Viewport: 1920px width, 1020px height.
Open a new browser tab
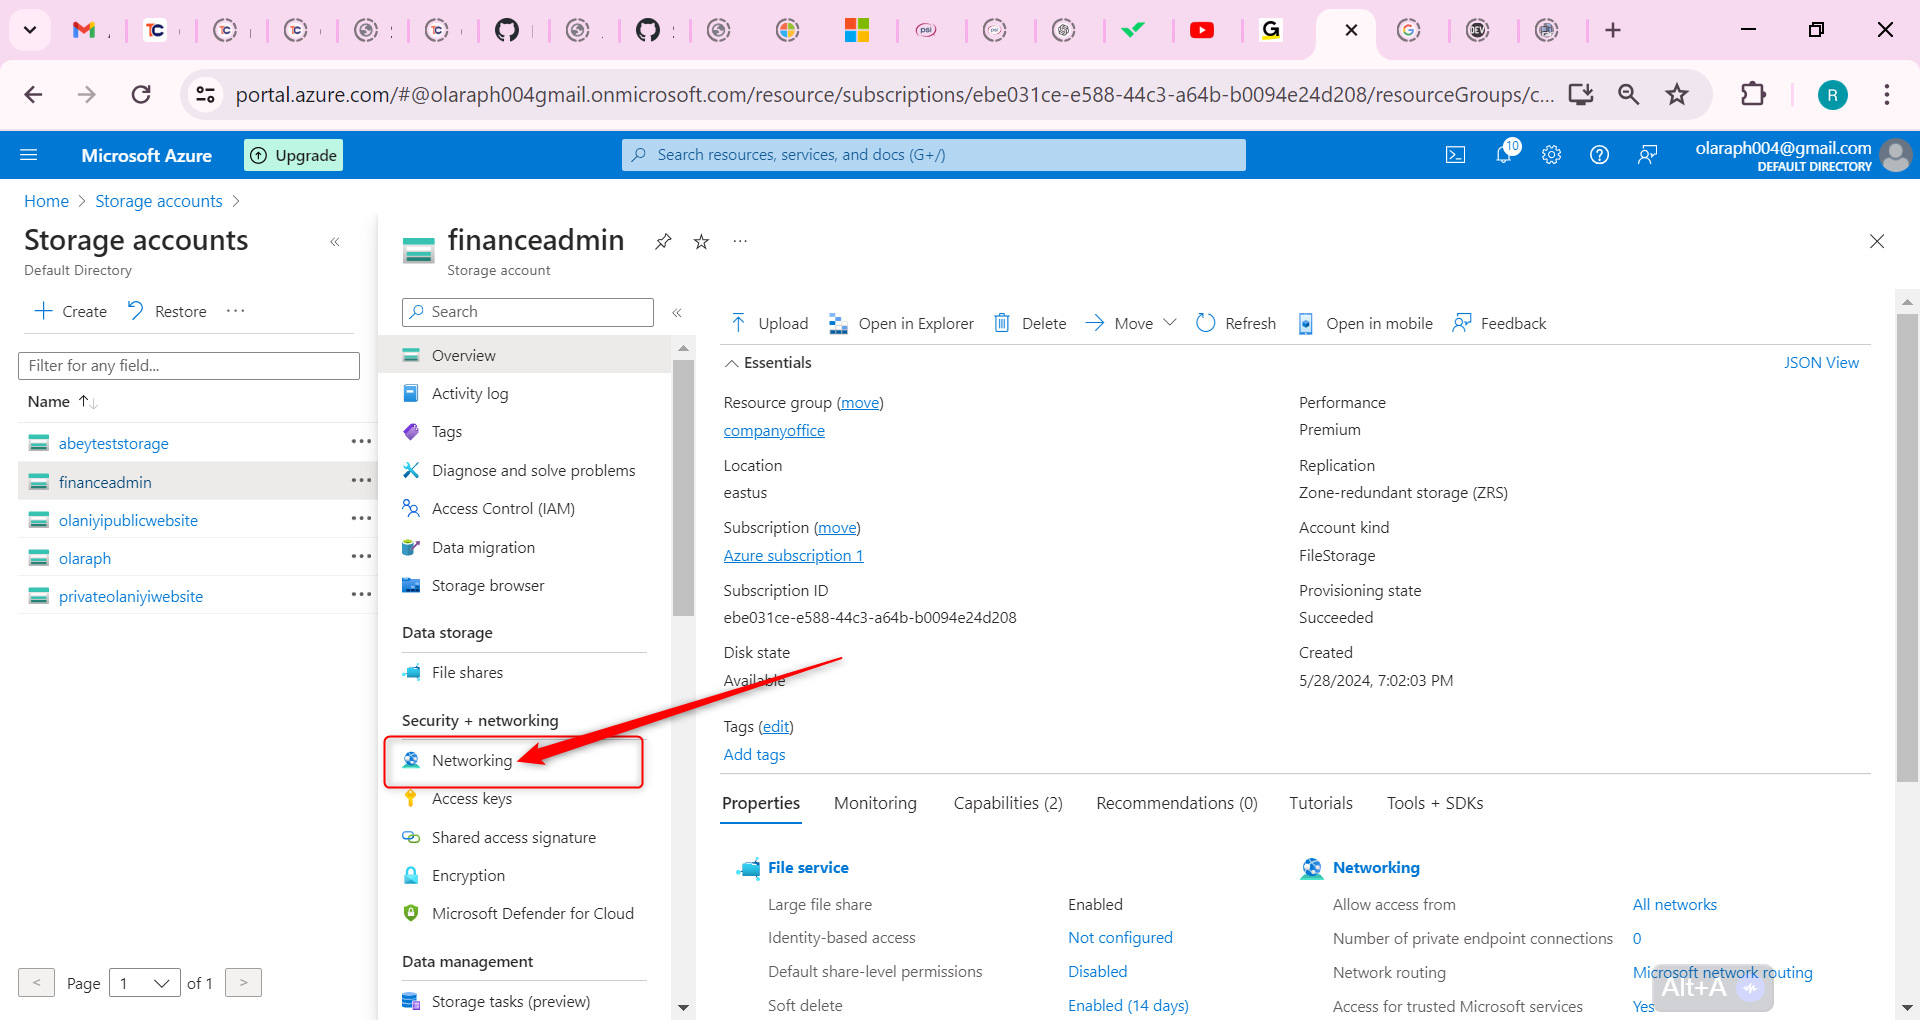coord(1613,30)
